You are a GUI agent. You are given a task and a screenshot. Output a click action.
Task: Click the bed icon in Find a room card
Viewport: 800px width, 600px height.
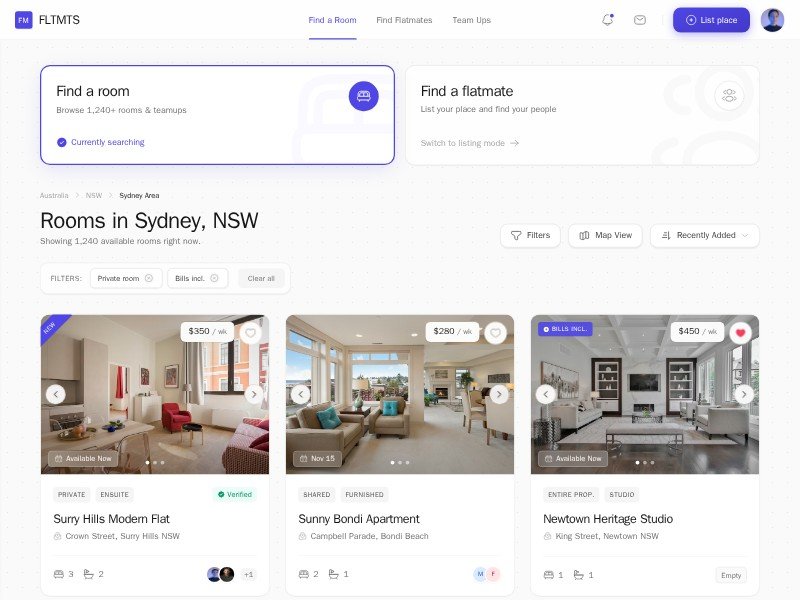pyautogui.click(x=363, y=96)
